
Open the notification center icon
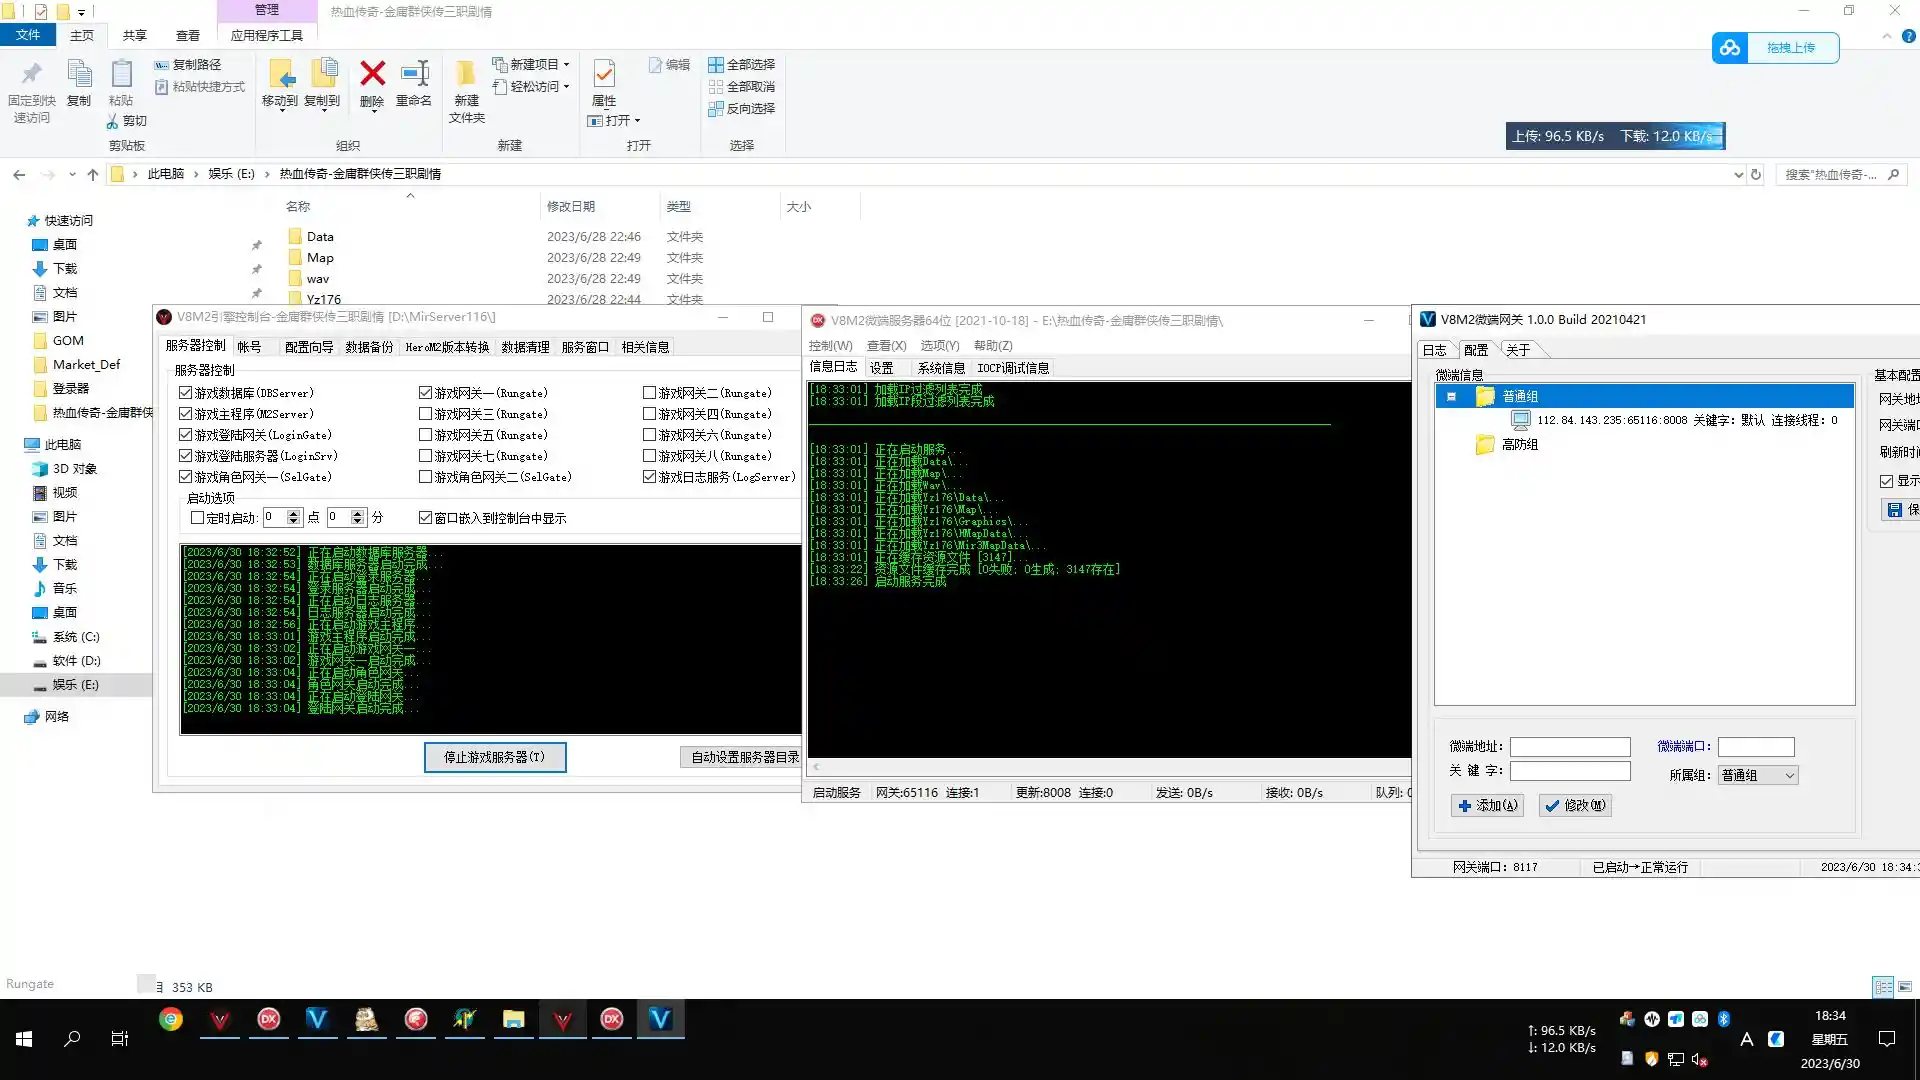[x=1887, y=1039]
